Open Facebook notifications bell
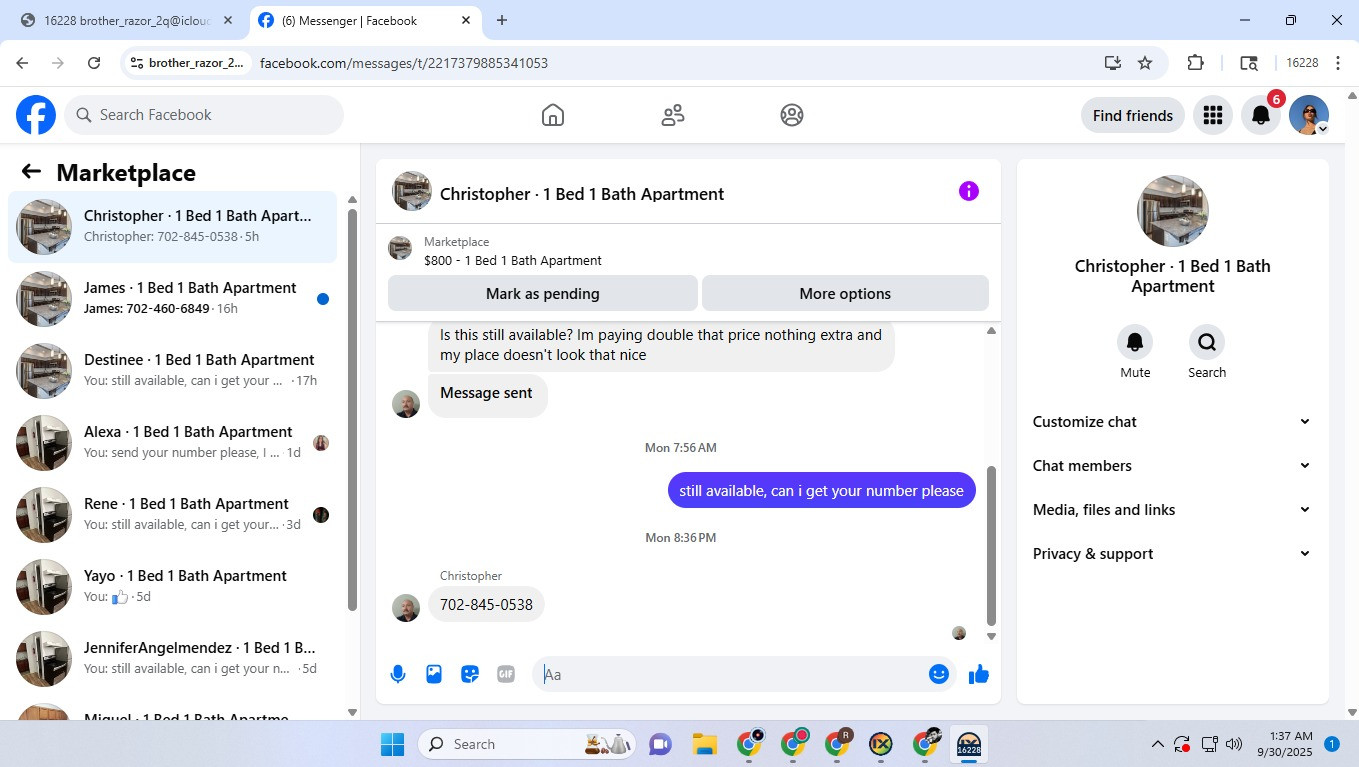1359x767 pixels. [1261, 115]
